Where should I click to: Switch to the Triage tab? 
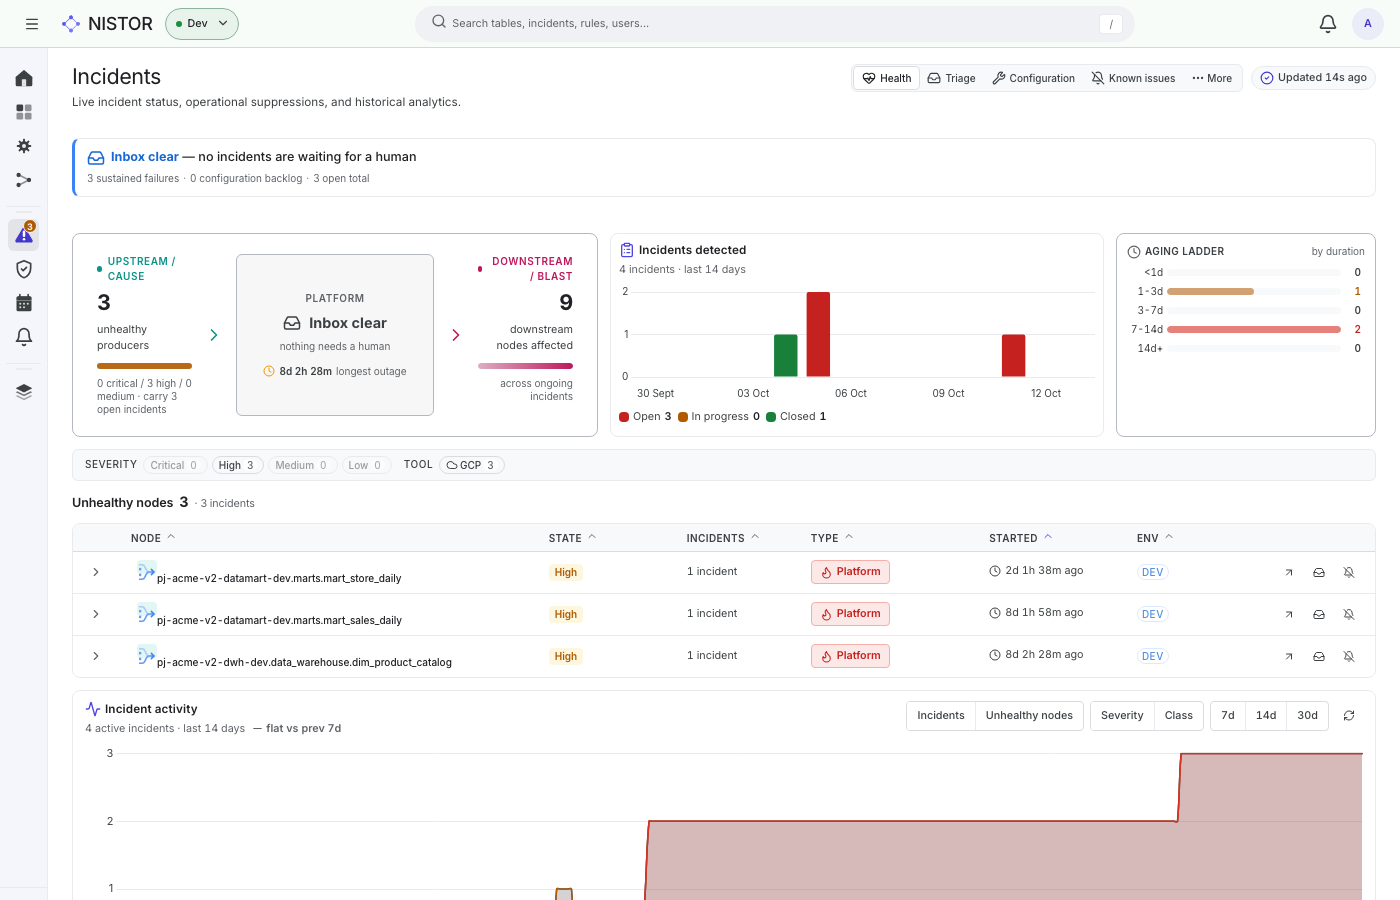[x=952, y=78]
